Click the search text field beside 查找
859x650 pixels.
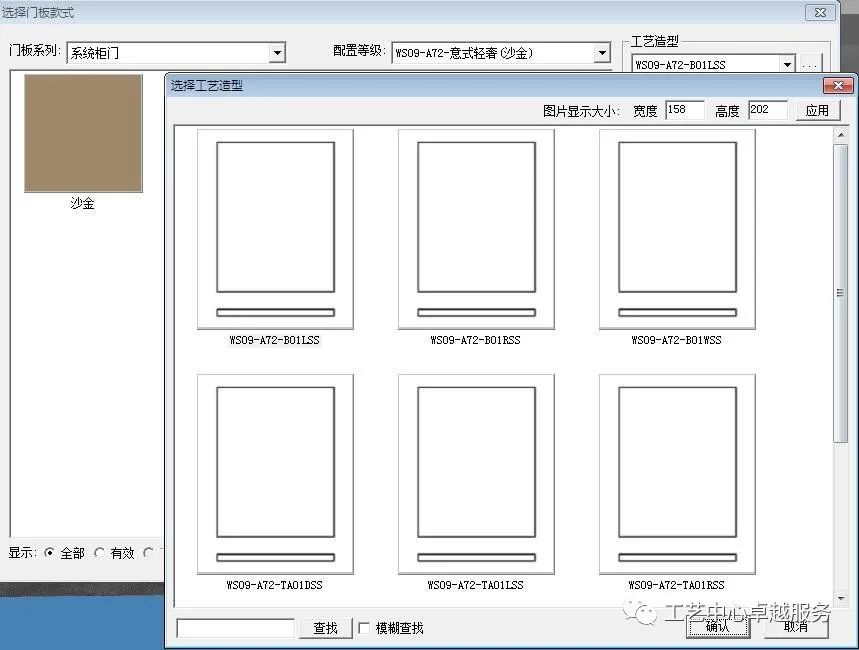pos(235,627)
